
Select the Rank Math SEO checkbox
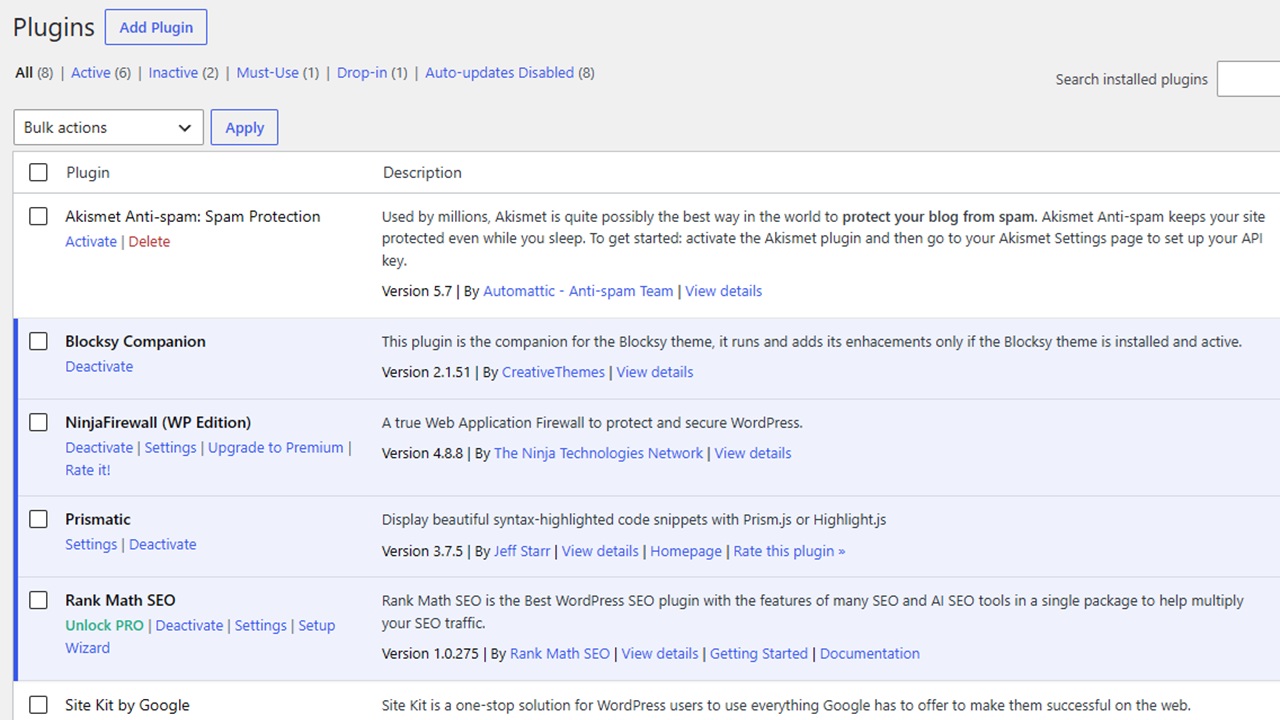click(x=38, y=600)
